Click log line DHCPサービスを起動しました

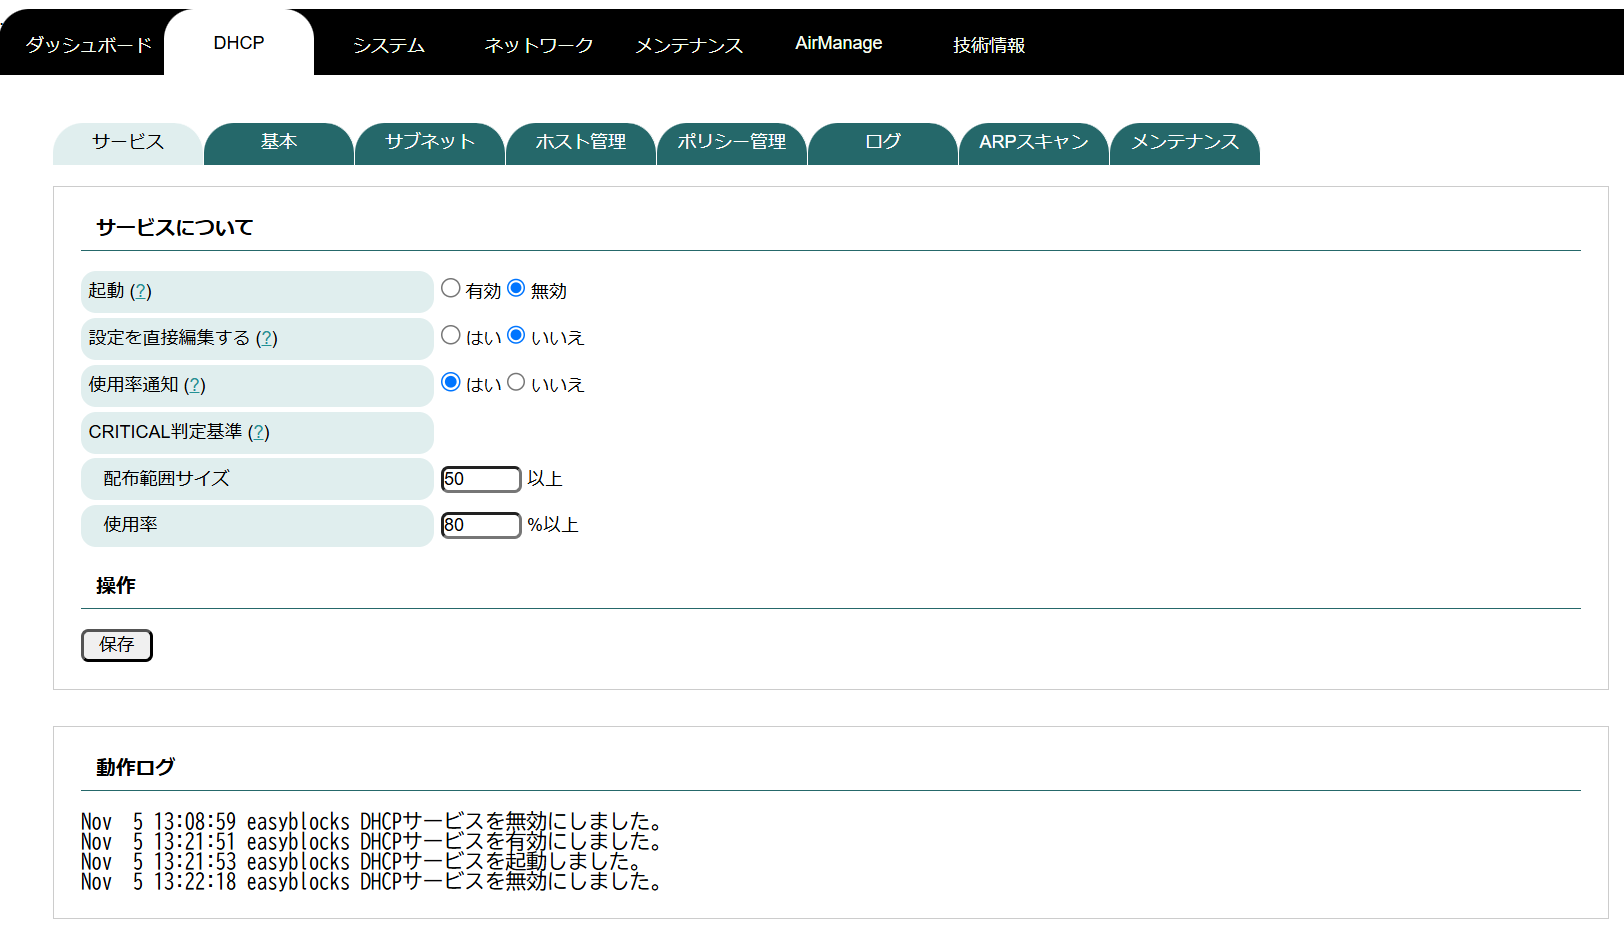361,862
